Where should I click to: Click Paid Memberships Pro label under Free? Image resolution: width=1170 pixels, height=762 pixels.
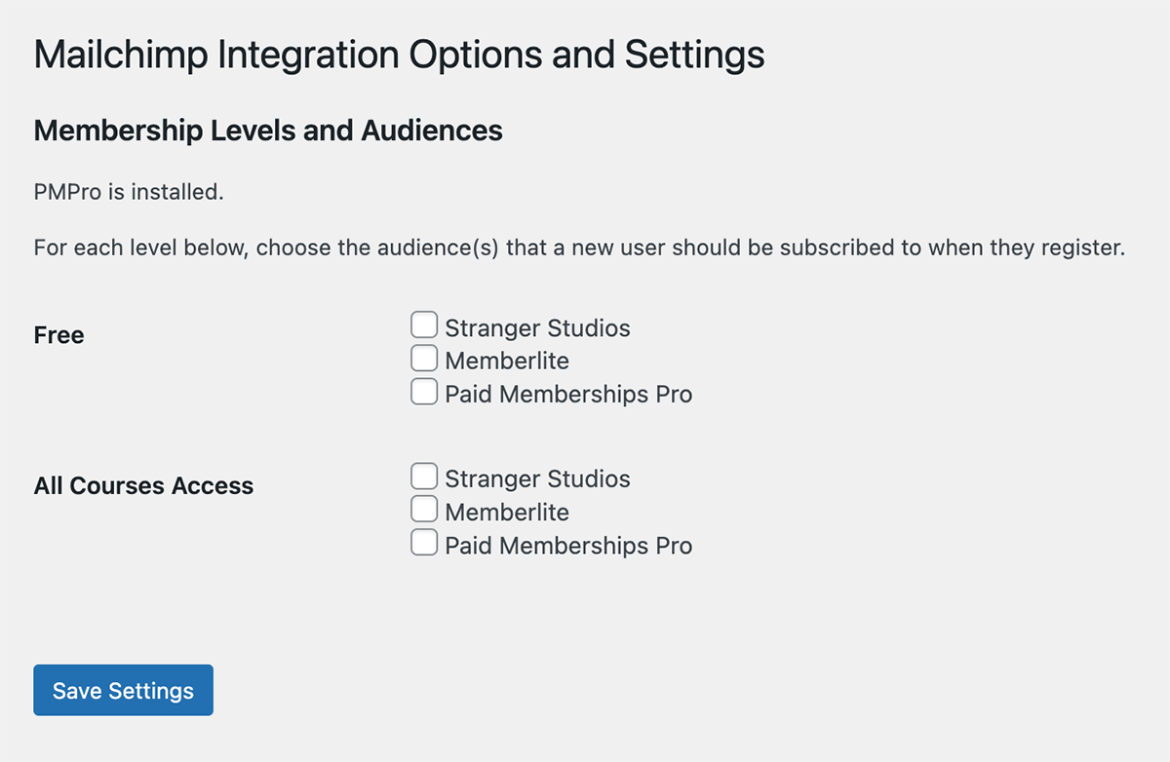[570, 394]
